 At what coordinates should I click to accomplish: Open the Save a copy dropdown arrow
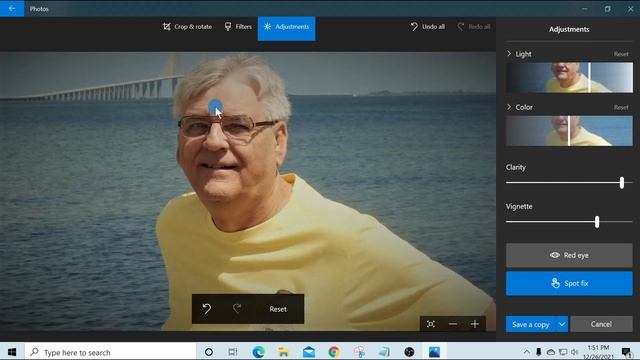pos(562,324)
